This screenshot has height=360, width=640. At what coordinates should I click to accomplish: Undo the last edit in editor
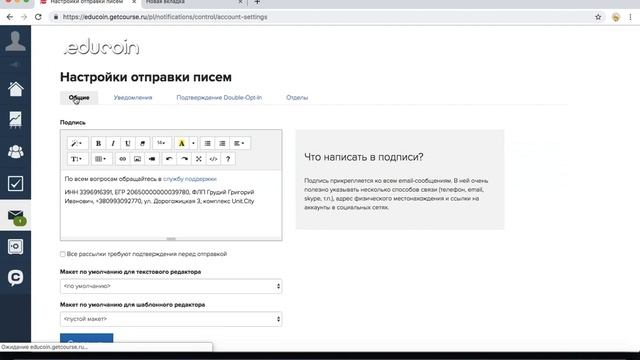(x=169, y=159)
